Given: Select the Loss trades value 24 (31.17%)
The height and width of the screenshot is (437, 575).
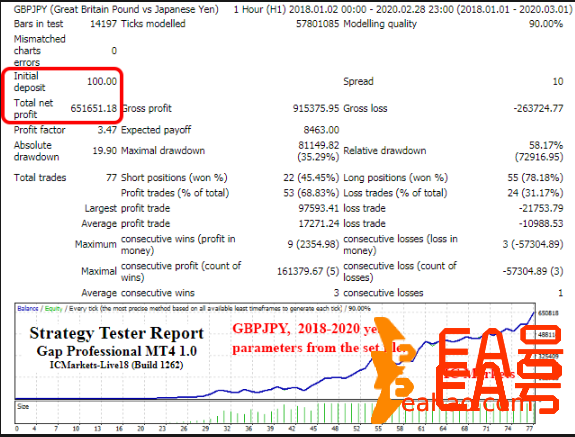Looking at the screenshot, I should (535, 193).
